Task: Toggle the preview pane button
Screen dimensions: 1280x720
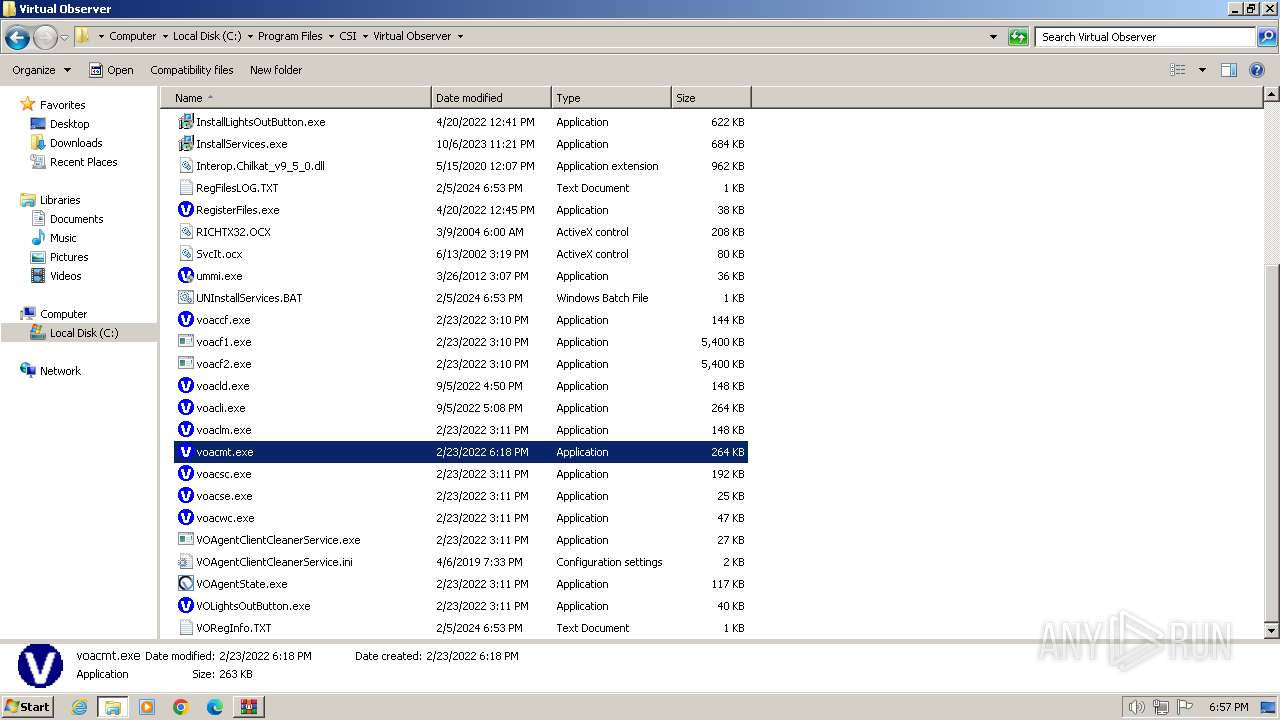Action: coord(1229,70)
